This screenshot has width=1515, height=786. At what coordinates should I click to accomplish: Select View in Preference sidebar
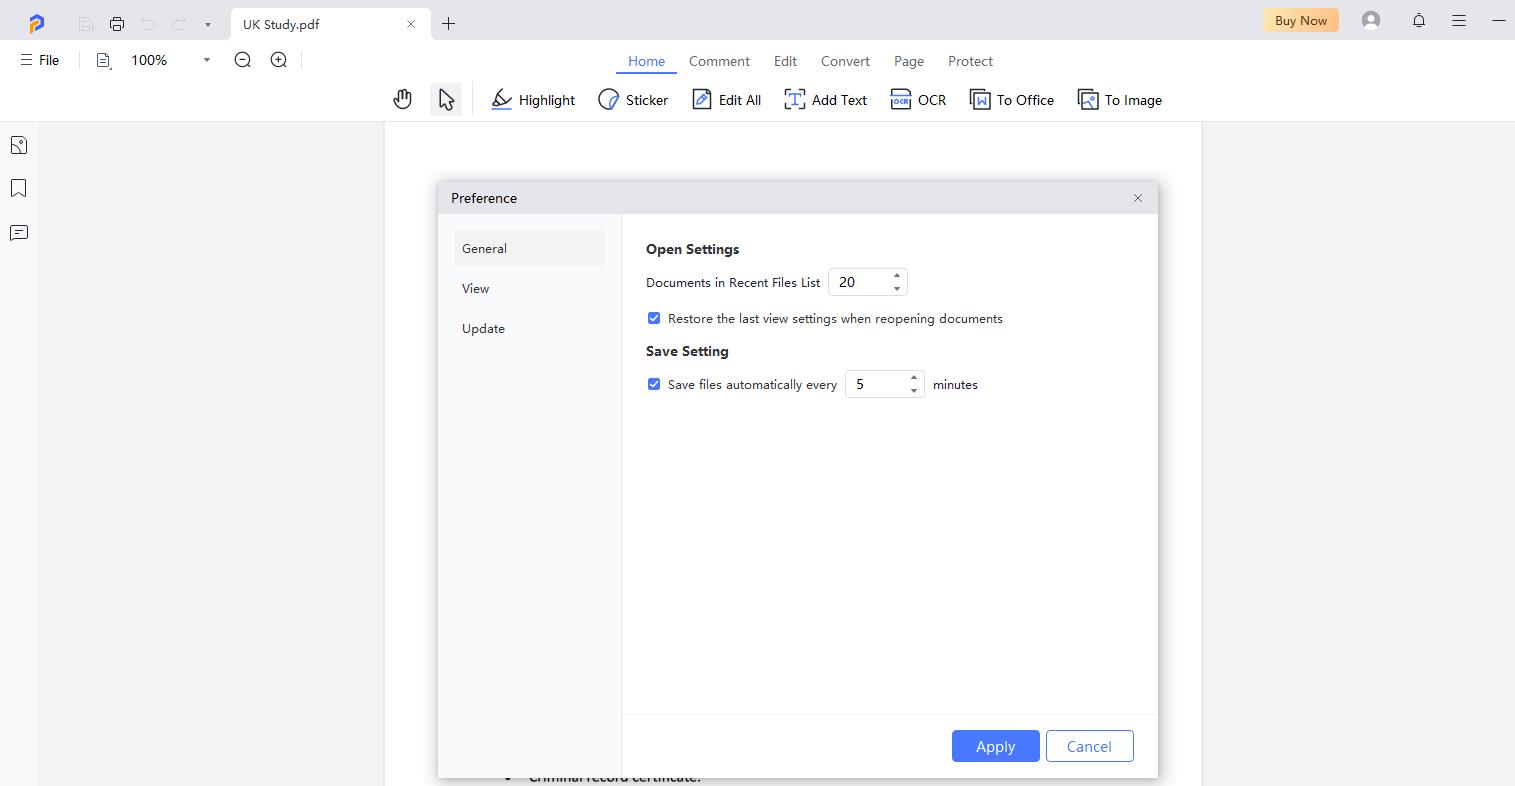pyautogui.click(x=529, y=288)
